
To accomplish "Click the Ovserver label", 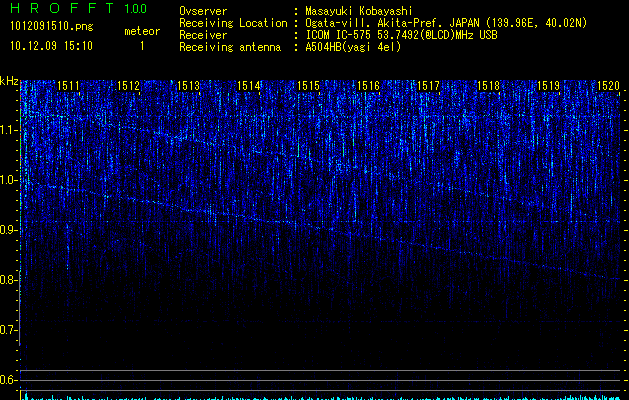I will coord(203,11).
